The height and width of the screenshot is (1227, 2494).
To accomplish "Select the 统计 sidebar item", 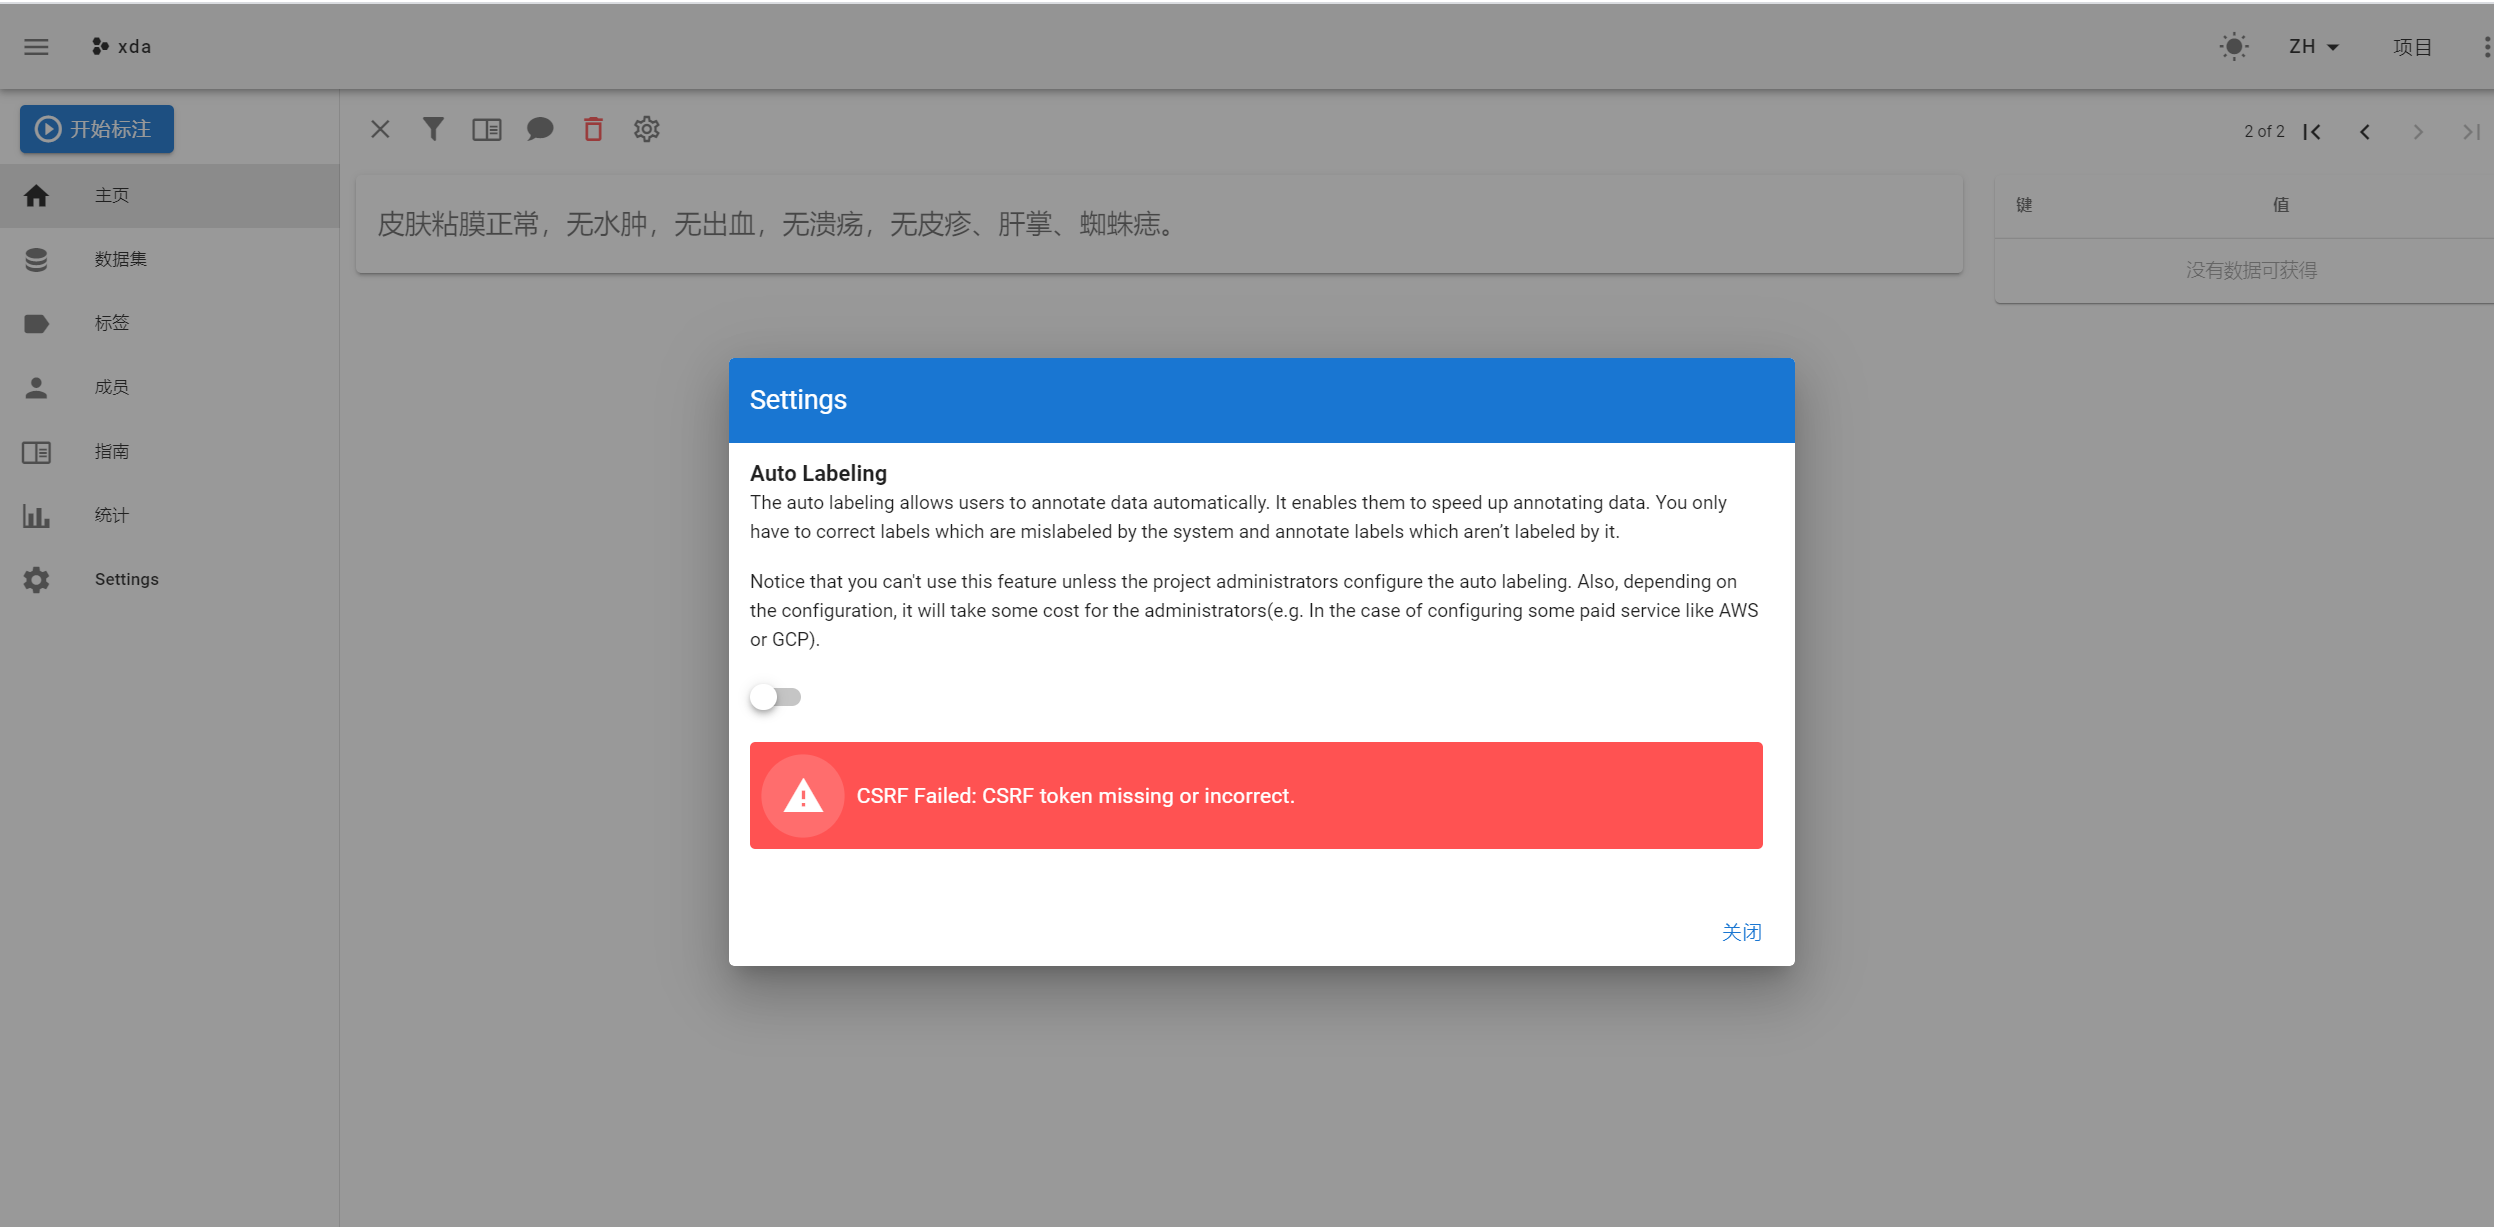I will 112,514.
